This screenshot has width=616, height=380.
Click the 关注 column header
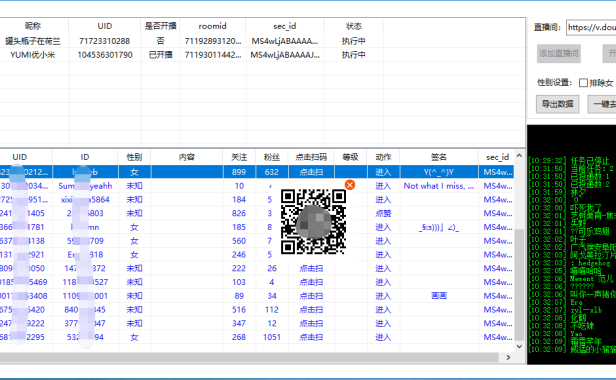[x=239, y=157]
